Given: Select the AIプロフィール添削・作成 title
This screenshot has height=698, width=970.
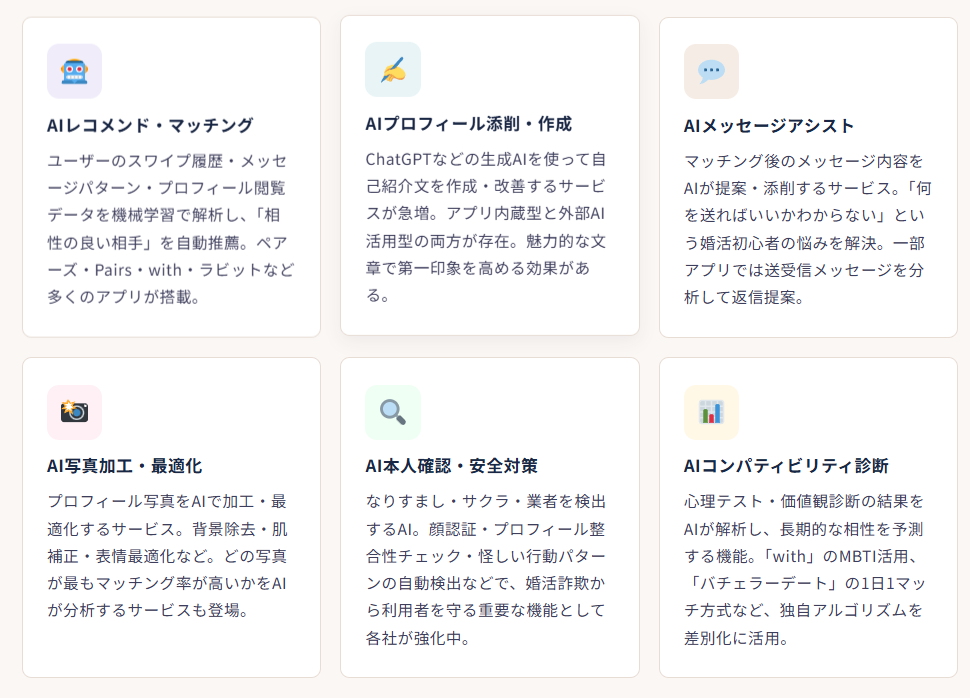Looking at the screenshot, I should click(x=468, y=124).
